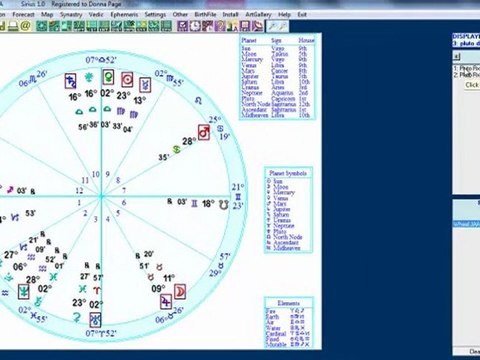Select the boxed red Mars glyph

204,132
